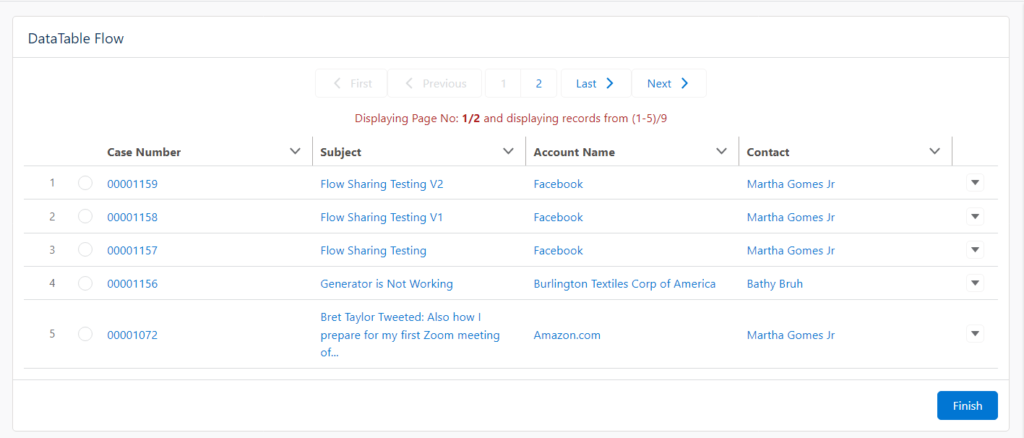
Task: Open row actions menu for case 00001159
Action: [x=975, y=183]
